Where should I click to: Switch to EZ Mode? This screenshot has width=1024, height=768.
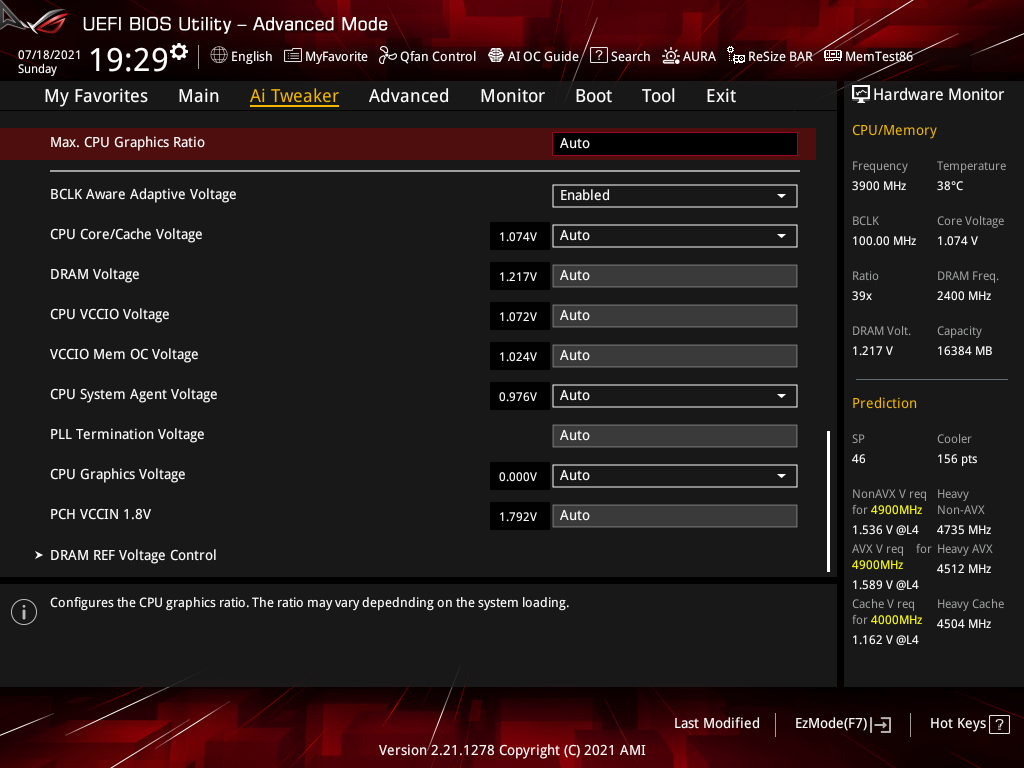pyautogui.click(x=842, y=723)
